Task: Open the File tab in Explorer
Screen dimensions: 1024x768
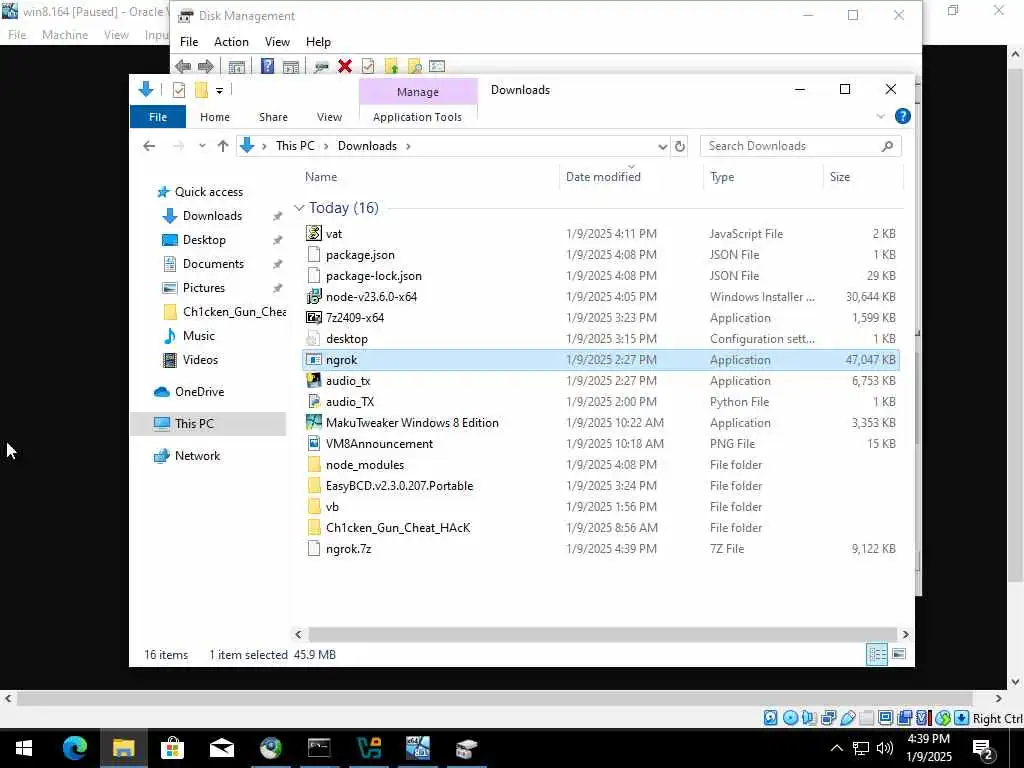Action: coord(157,117)
